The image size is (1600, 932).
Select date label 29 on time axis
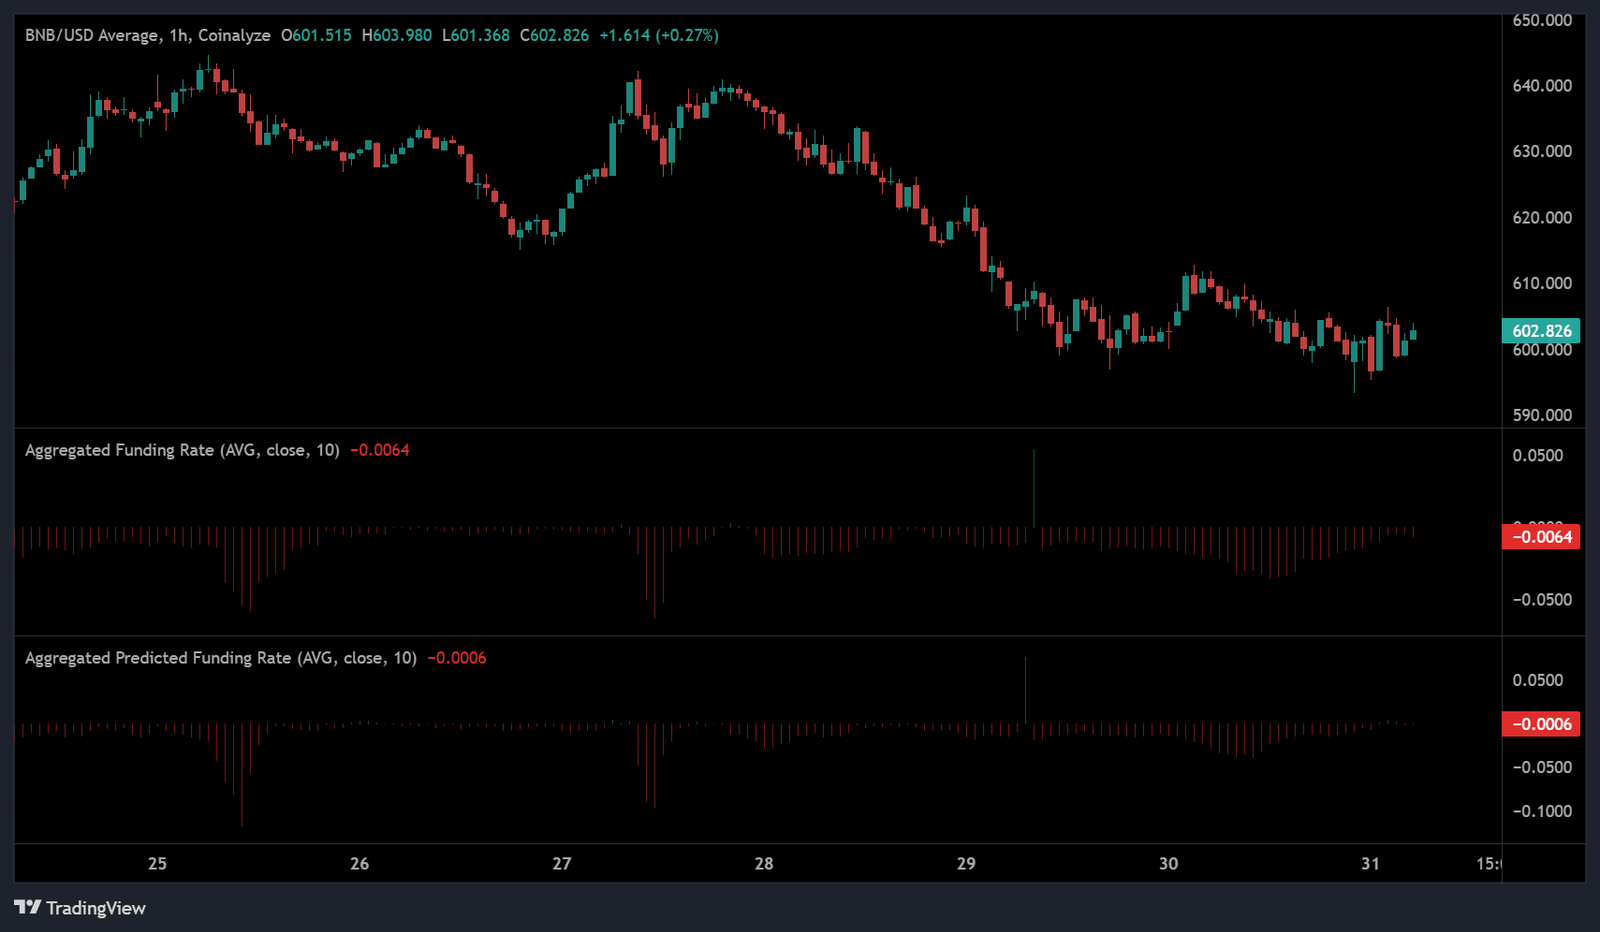[966, 863]
